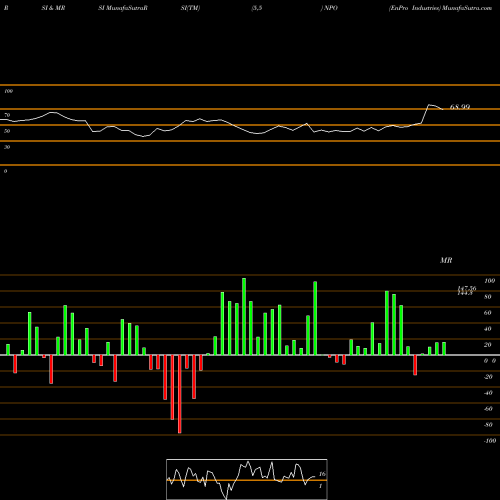The image size is (500, 500).
Task: Click the "SI(TM)" header text
Action: (x=190, y=8)
